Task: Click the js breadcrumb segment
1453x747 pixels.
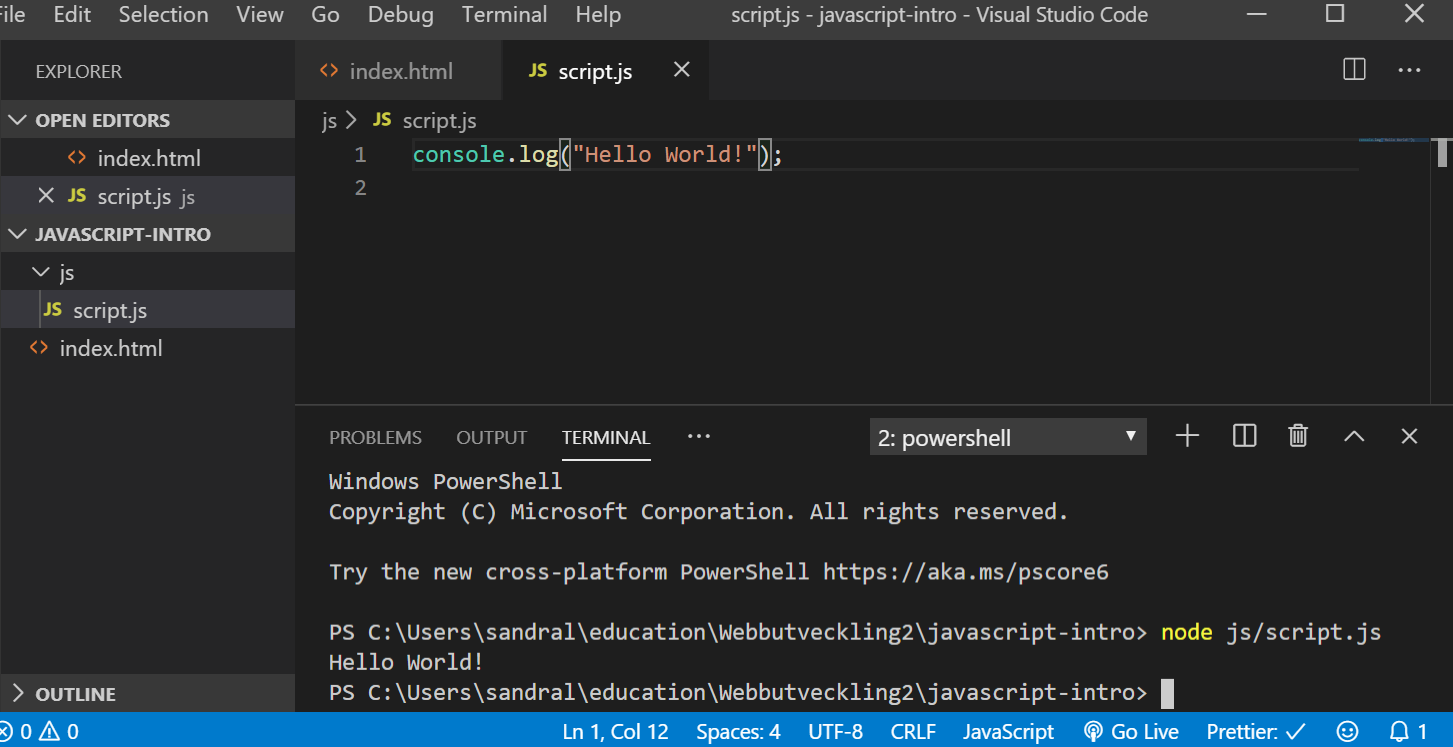Action: coord(329,121)
